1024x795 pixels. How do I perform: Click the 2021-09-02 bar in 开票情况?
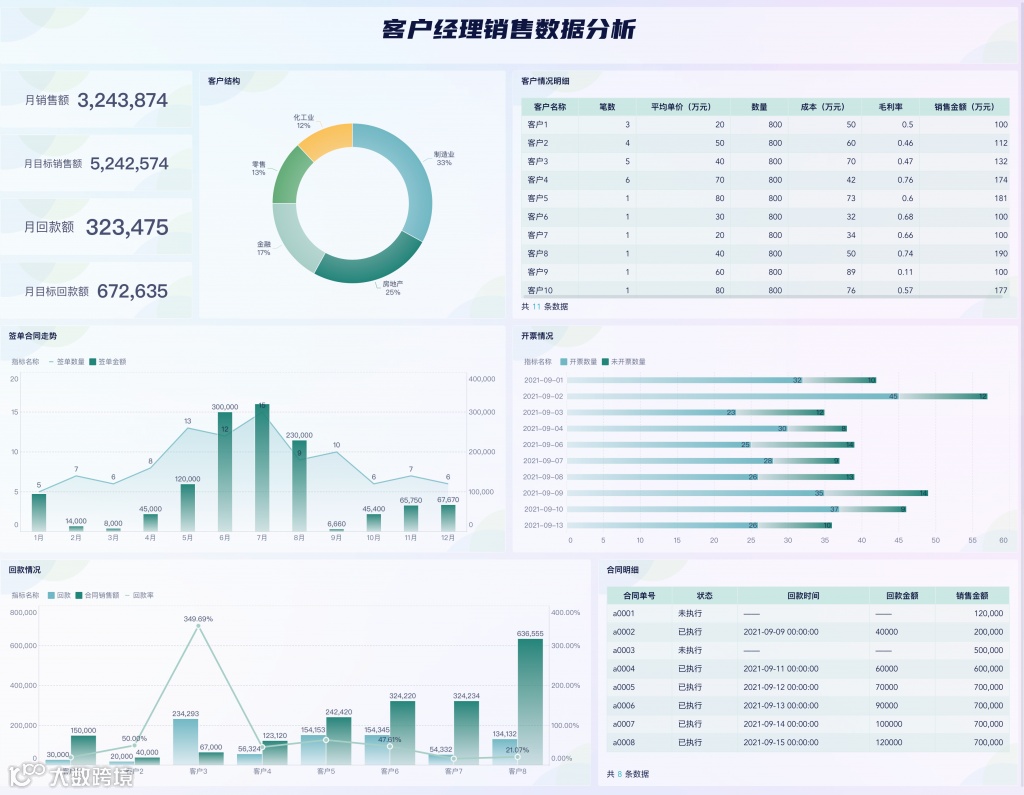[777, 397]
